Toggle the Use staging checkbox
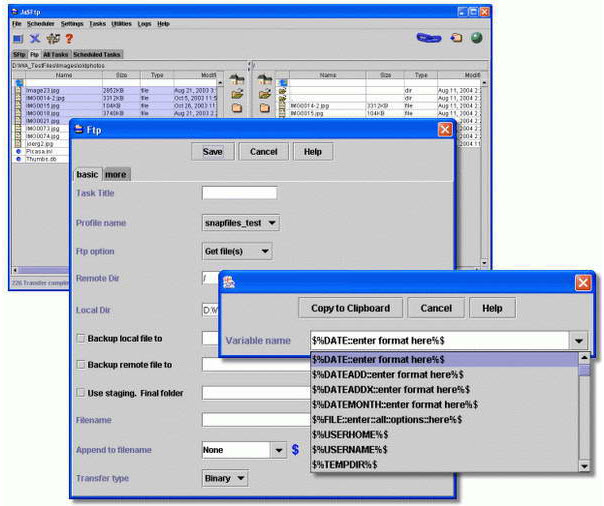Viewport: 604px width, 506px height. click(x=81, y=393)
